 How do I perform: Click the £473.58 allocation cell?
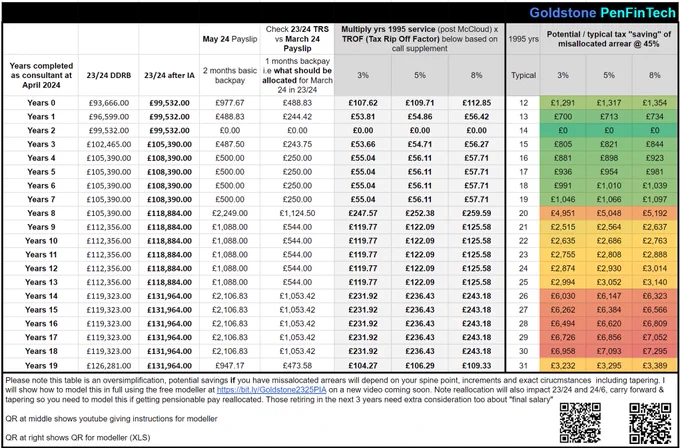click(297, 366)
